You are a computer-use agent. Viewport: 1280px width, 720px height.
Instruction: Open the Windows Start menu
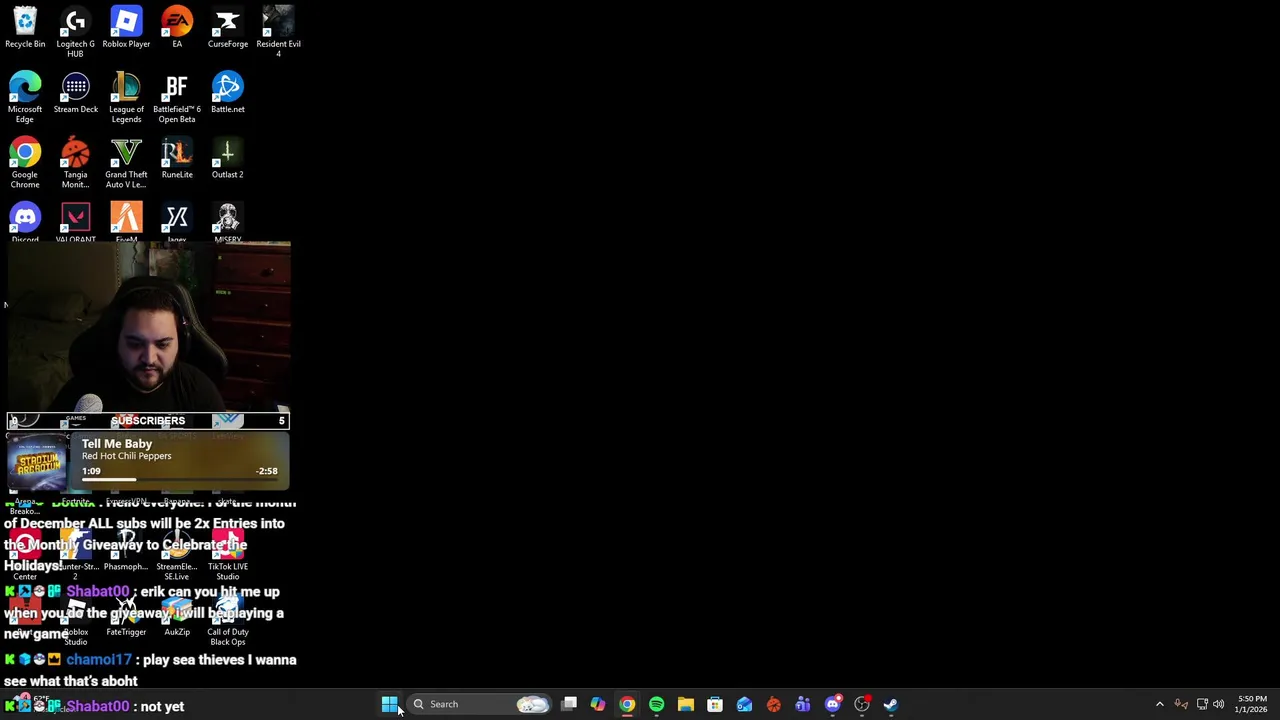(389, 704)
